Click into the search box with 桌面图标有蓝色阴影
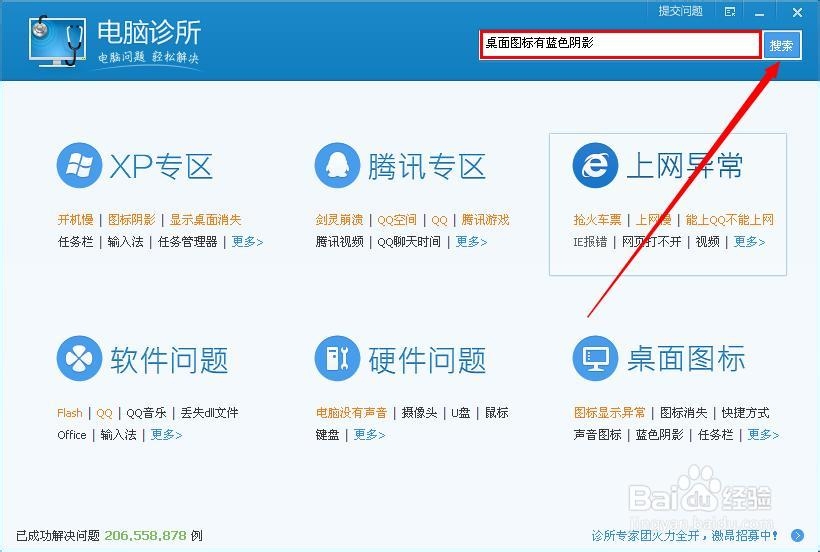Image resolution: width=820 pixels, height=552 pixels. (620, 45)
